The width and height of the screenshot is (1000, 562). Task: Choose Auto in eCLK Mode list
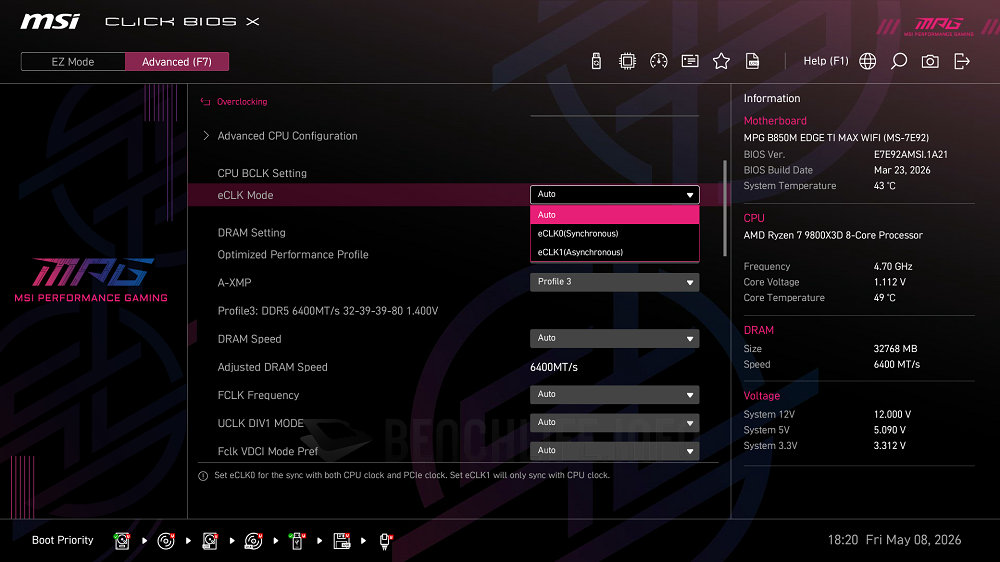point(615,215)
